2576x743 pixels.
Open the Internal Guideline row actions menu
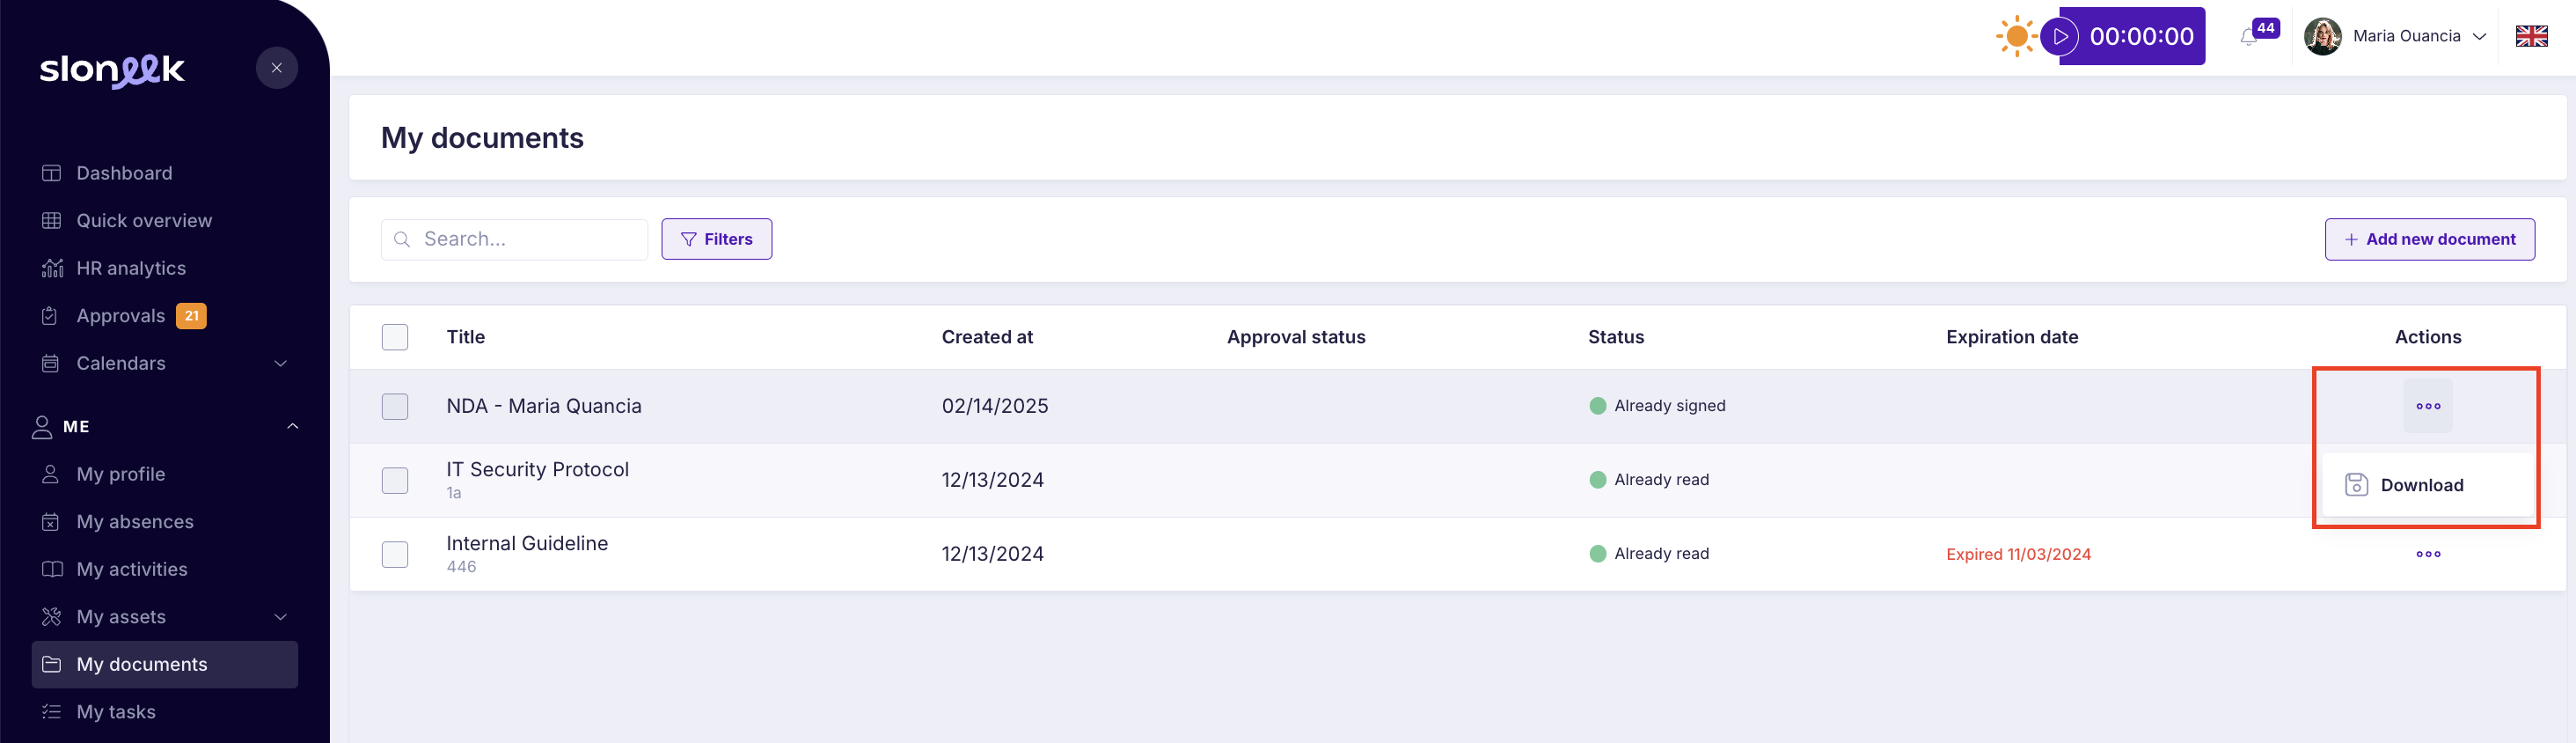[x=2427, y=554]
